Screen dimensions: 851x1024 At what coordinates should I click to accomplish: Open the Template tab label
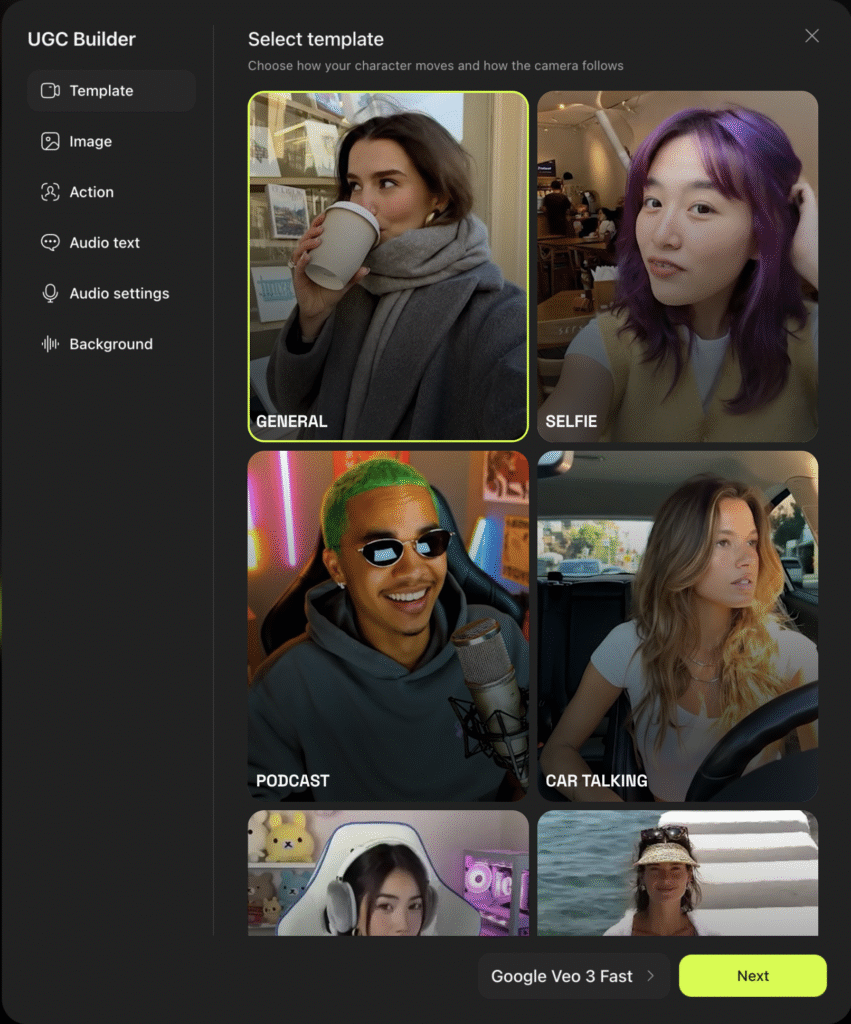click(x=101, y=91)
